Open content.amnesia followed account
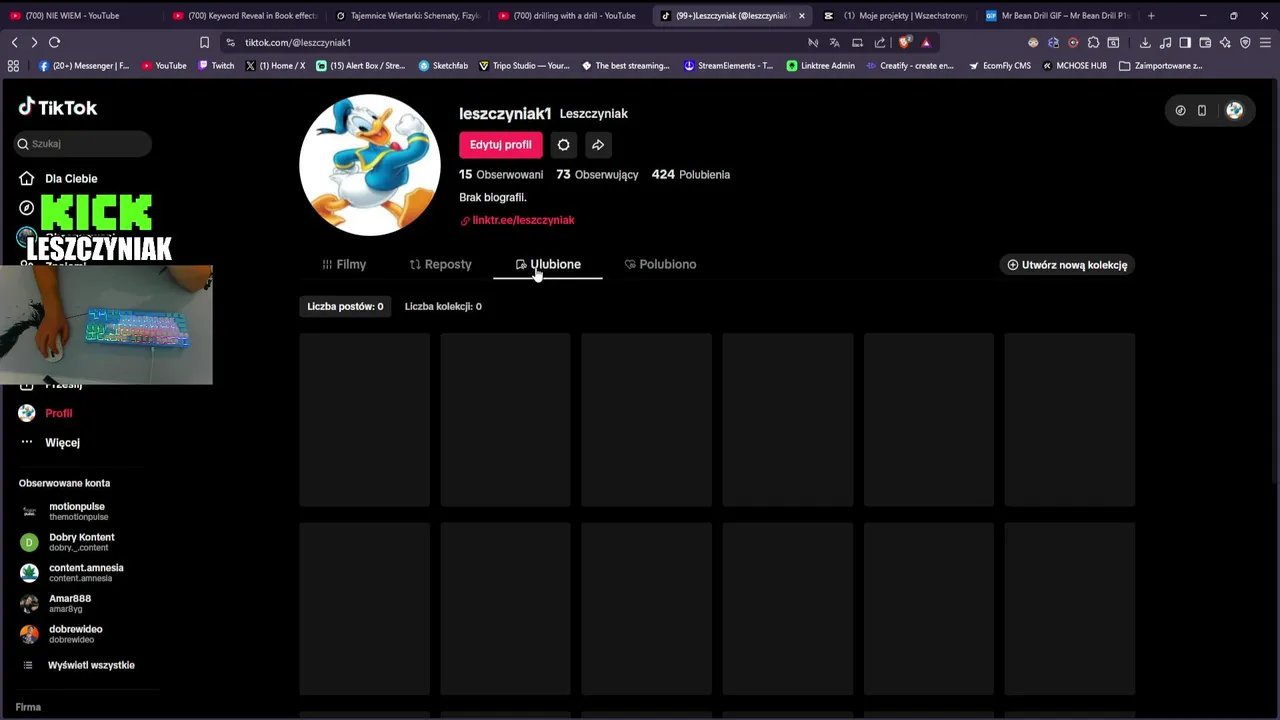The width and height of the screenshot is (1280, 720). (86, 572)
